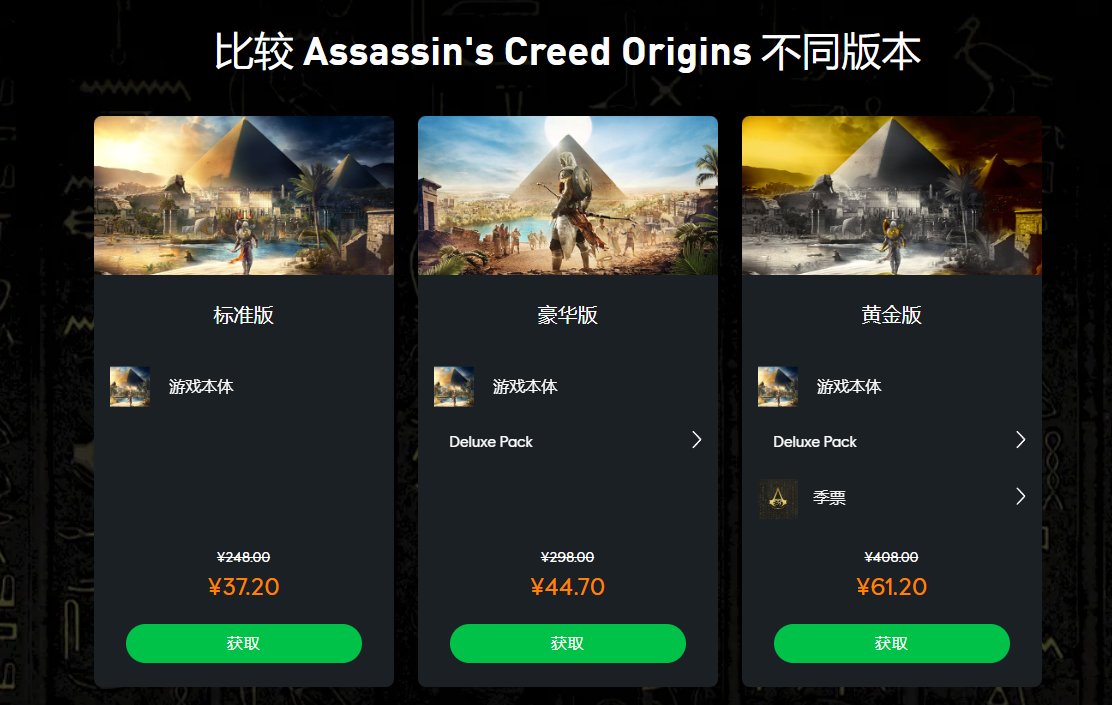1112x705 pixels.
Task: Select the 标准版 edition title
Action: coord(244,315)
